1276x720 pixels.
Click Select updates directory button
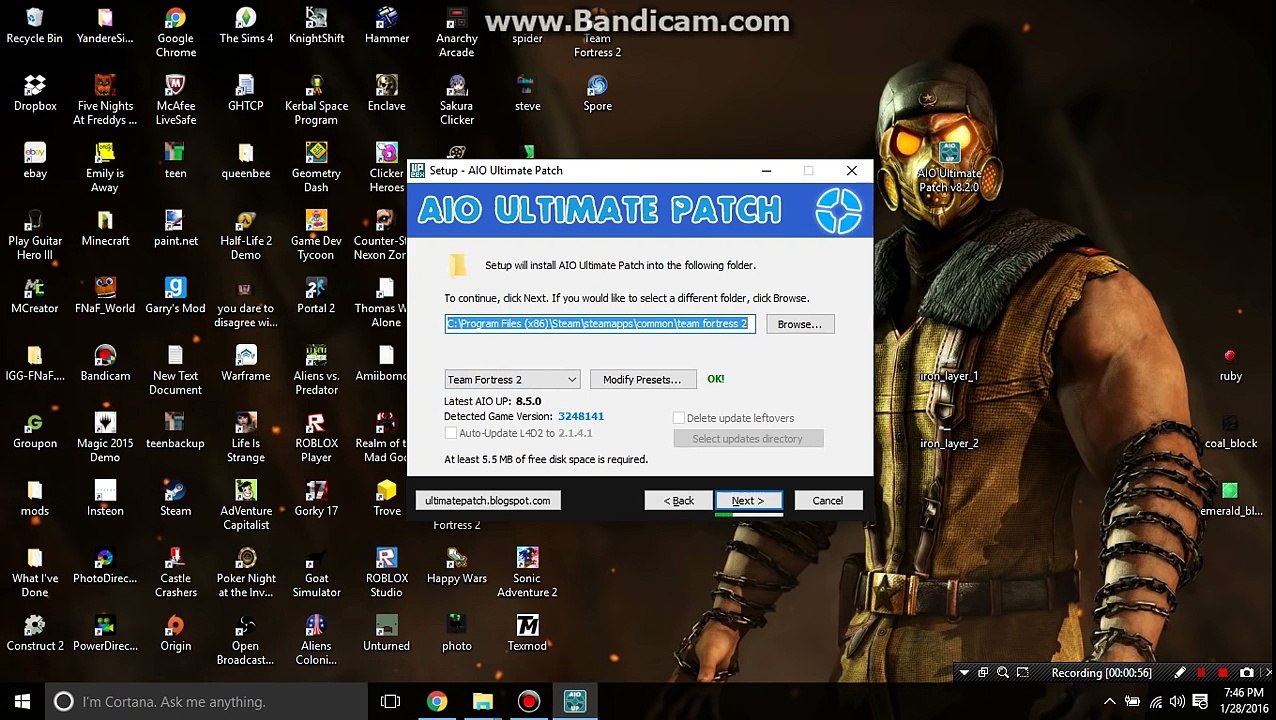pyautogui.click(x=748, y=439)
